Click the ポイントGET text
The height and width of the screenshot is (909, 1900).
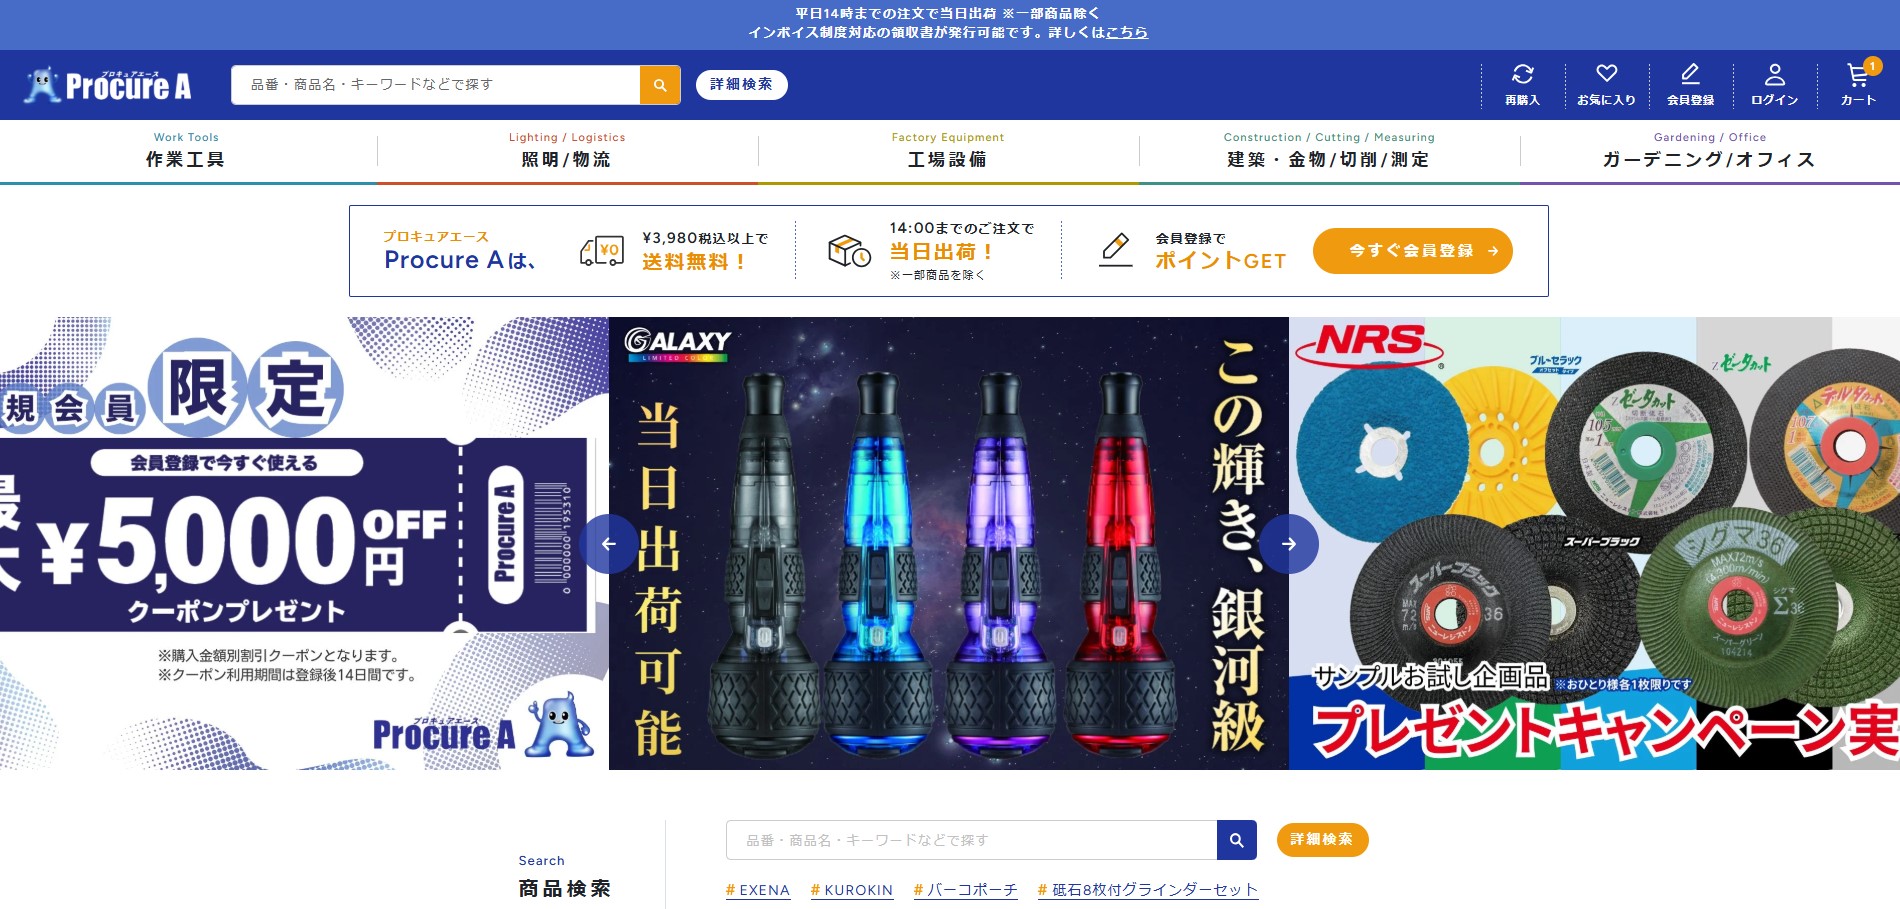[1221, 261]
